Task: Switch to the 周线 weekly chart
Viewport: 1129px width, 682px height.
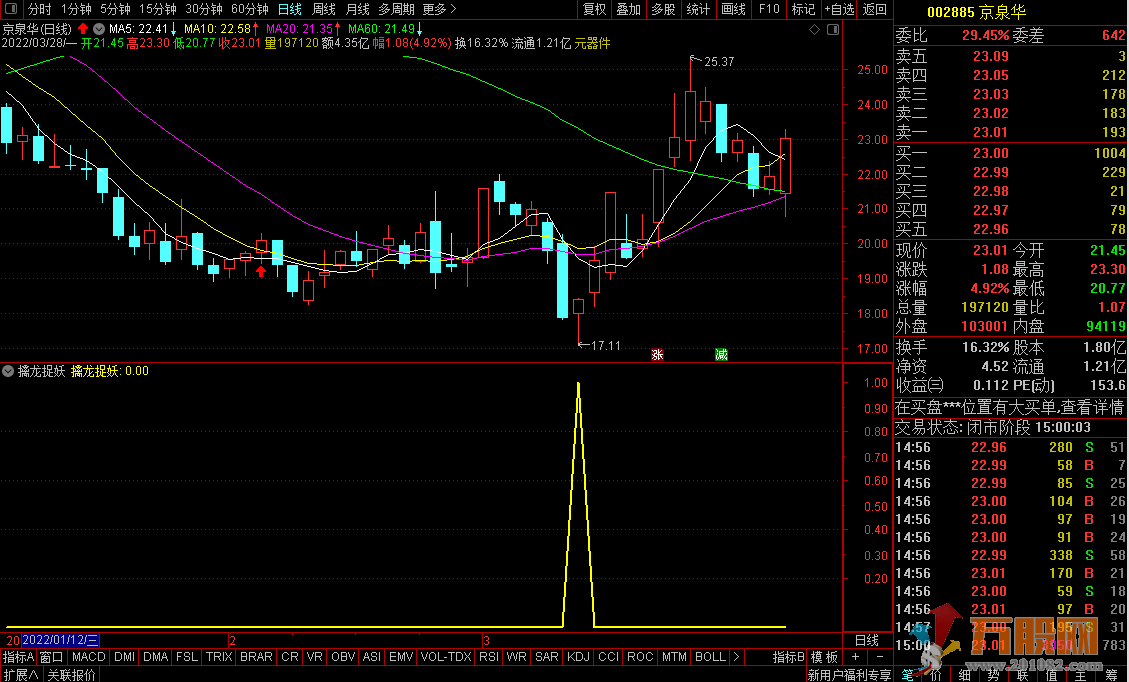Action: point(324,9)
